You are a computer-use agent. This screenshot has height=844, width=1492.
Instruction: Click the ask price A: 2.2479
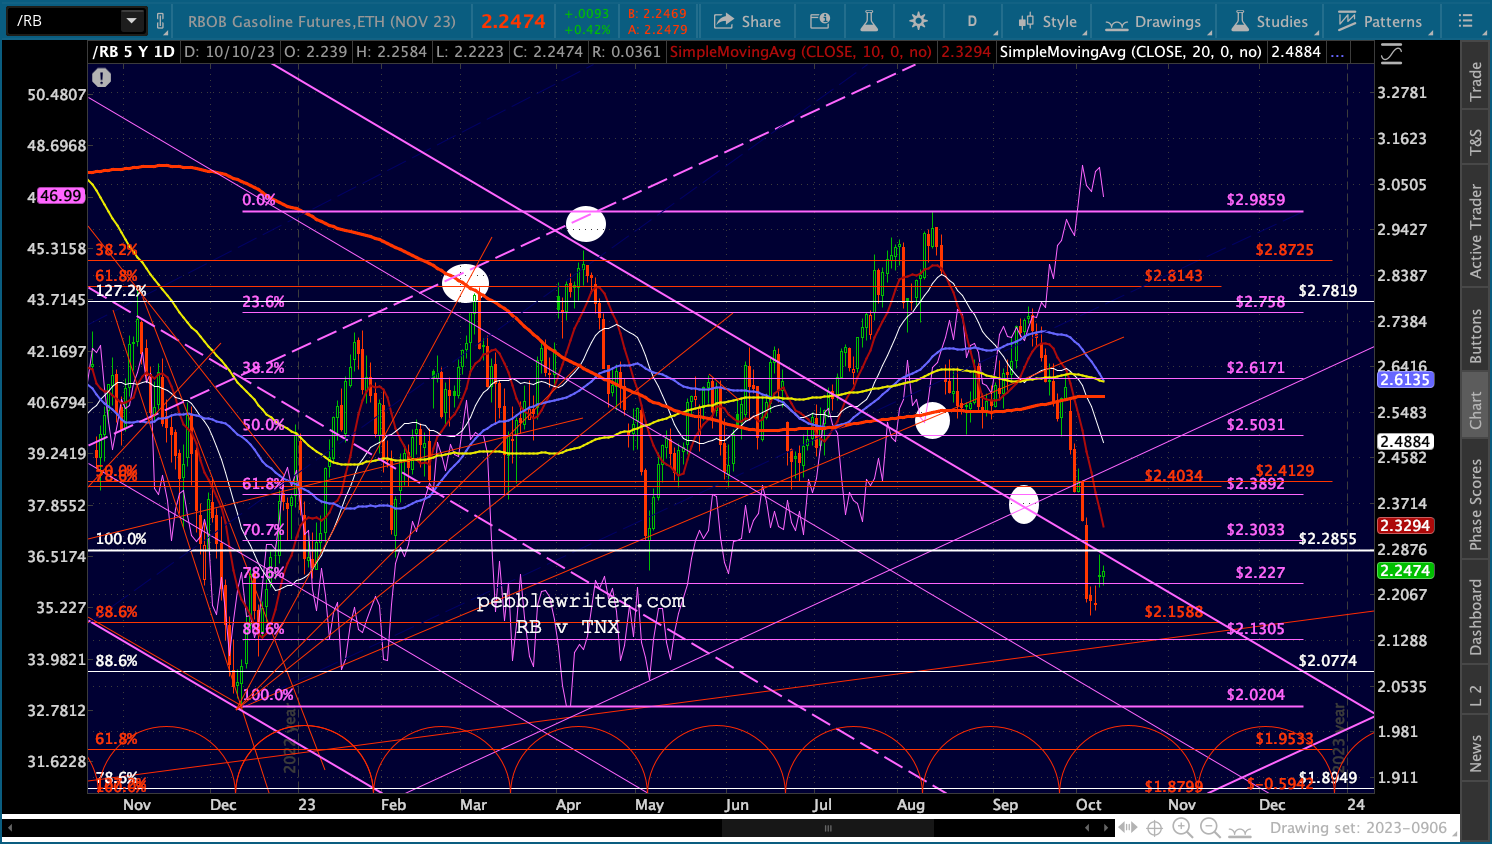tap(657, 29)
